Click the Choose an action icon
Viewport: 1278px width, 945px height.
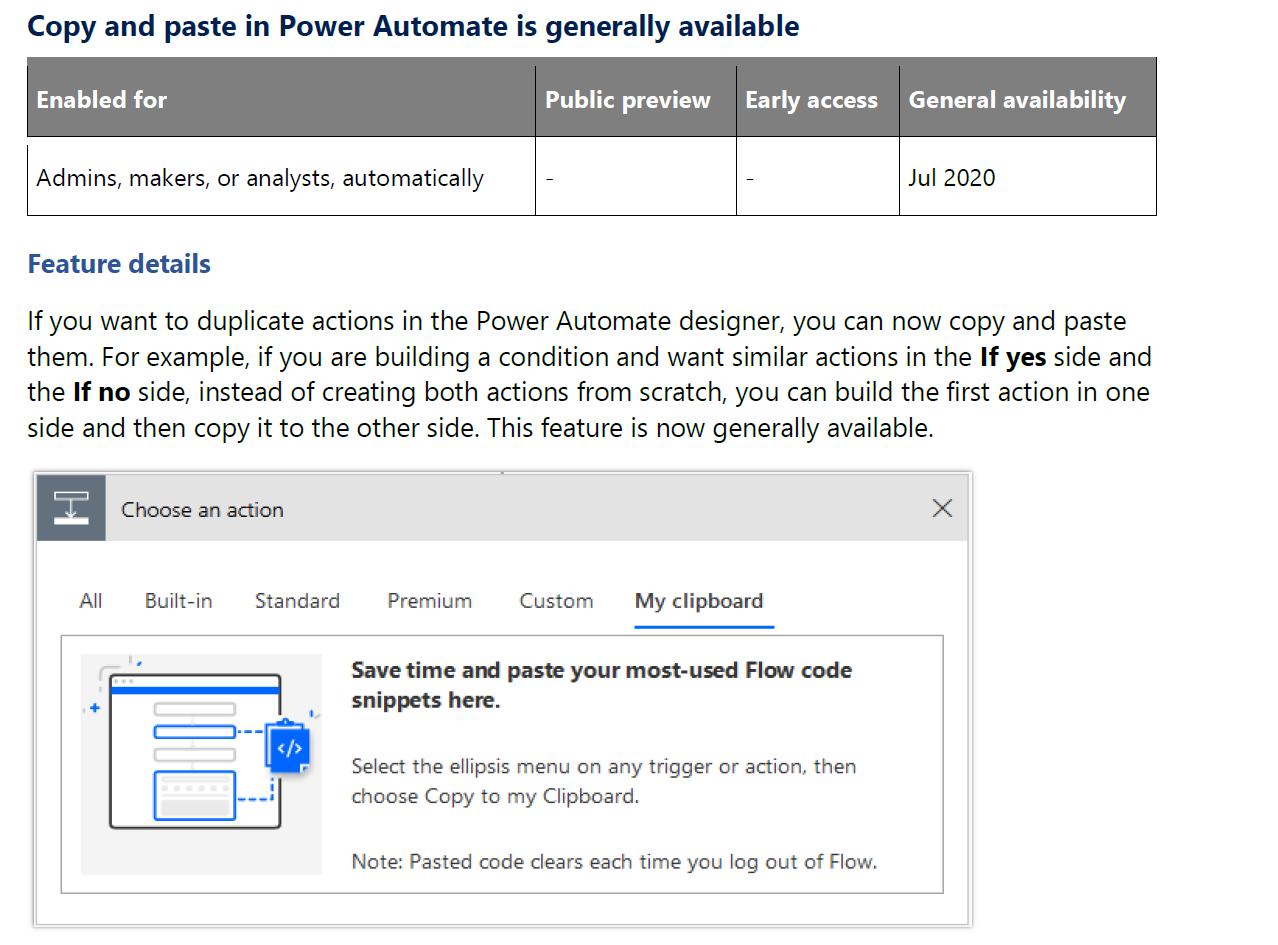click(71, 508)
